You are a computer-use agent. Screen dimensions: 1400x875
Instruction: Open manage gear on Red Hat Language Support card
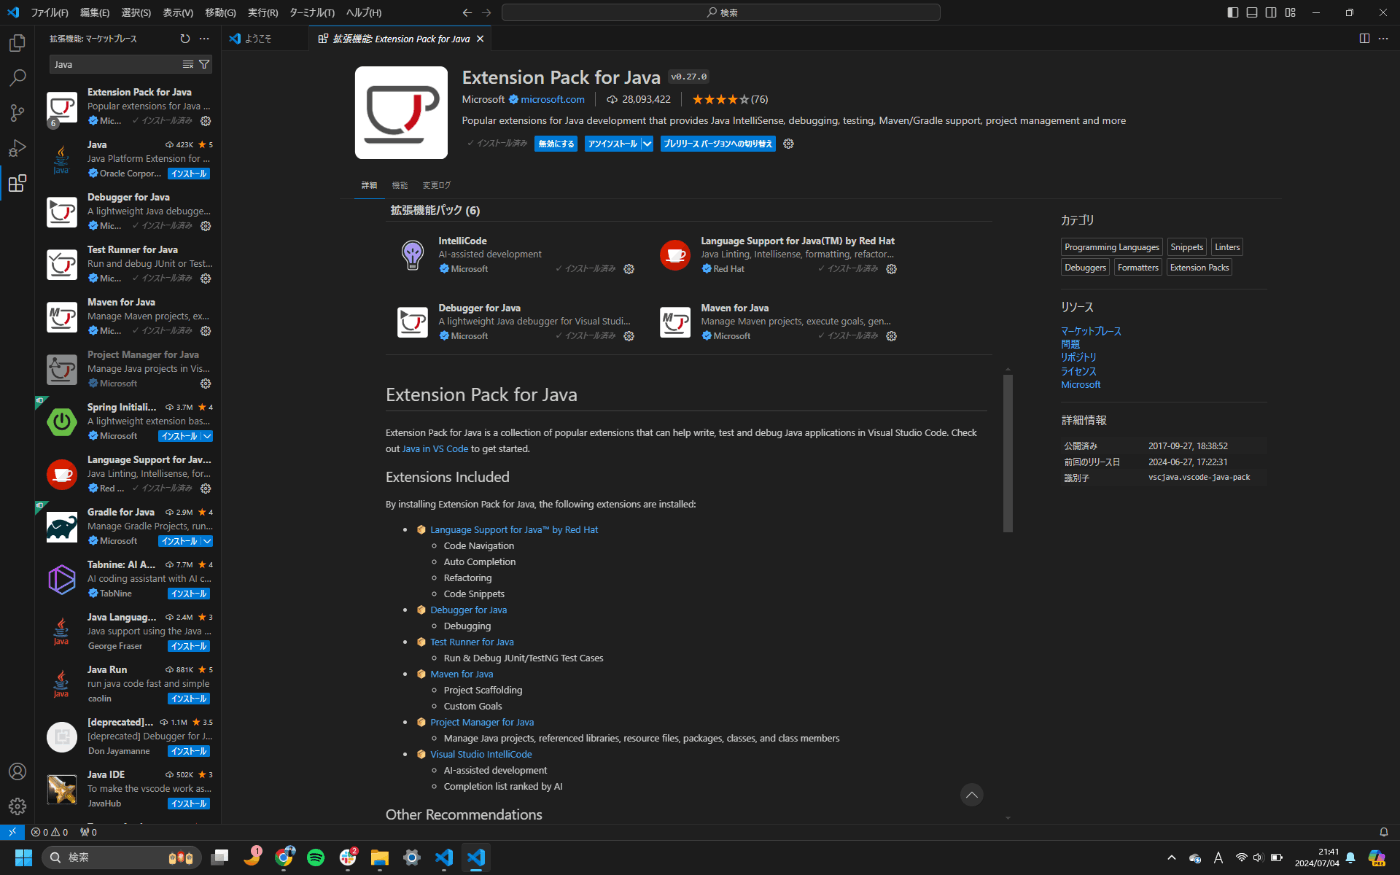tap(891, 269)
